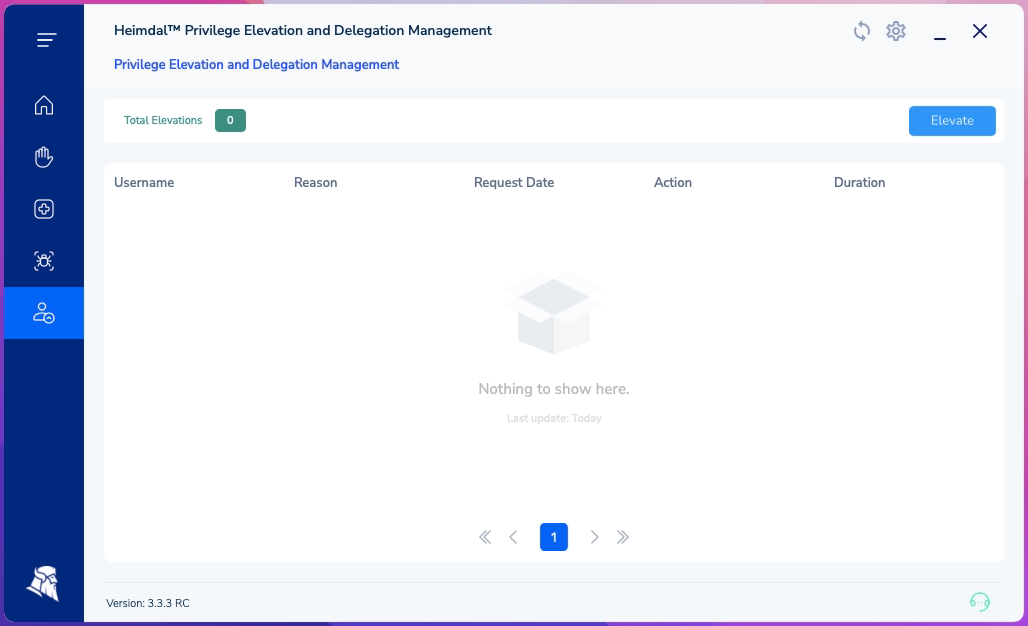Screen dimensions: 1028x626
Task: Go to the Home dashboard icon
Action: (44, 105)
